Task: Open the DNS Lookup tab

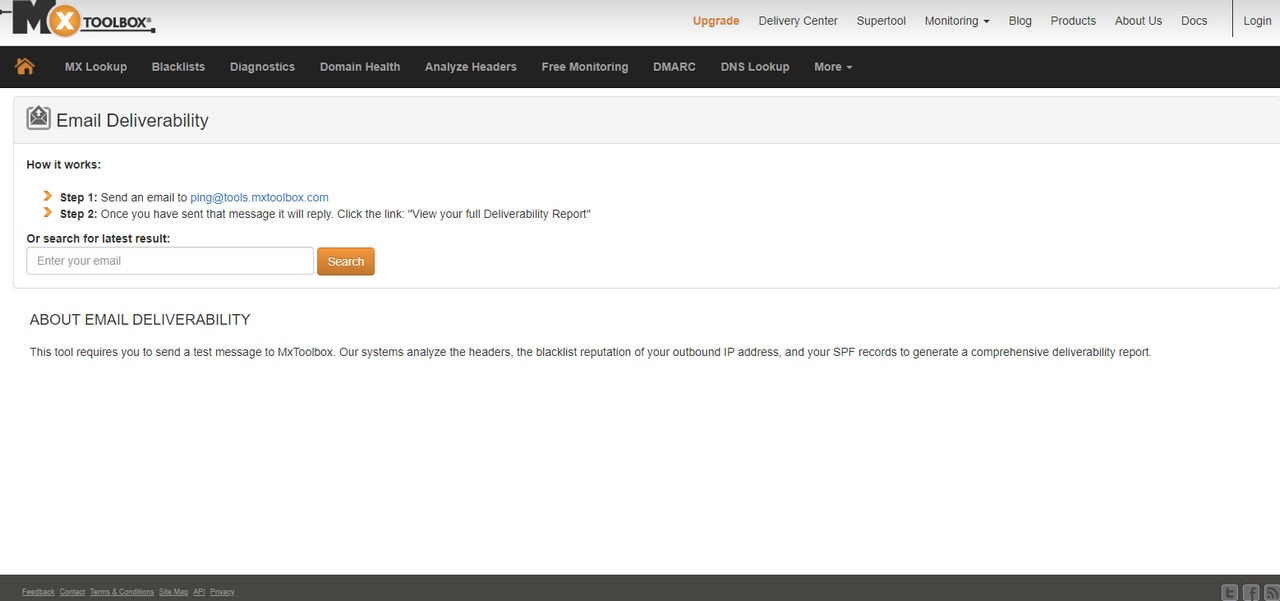Action: (x=755, y=67)
